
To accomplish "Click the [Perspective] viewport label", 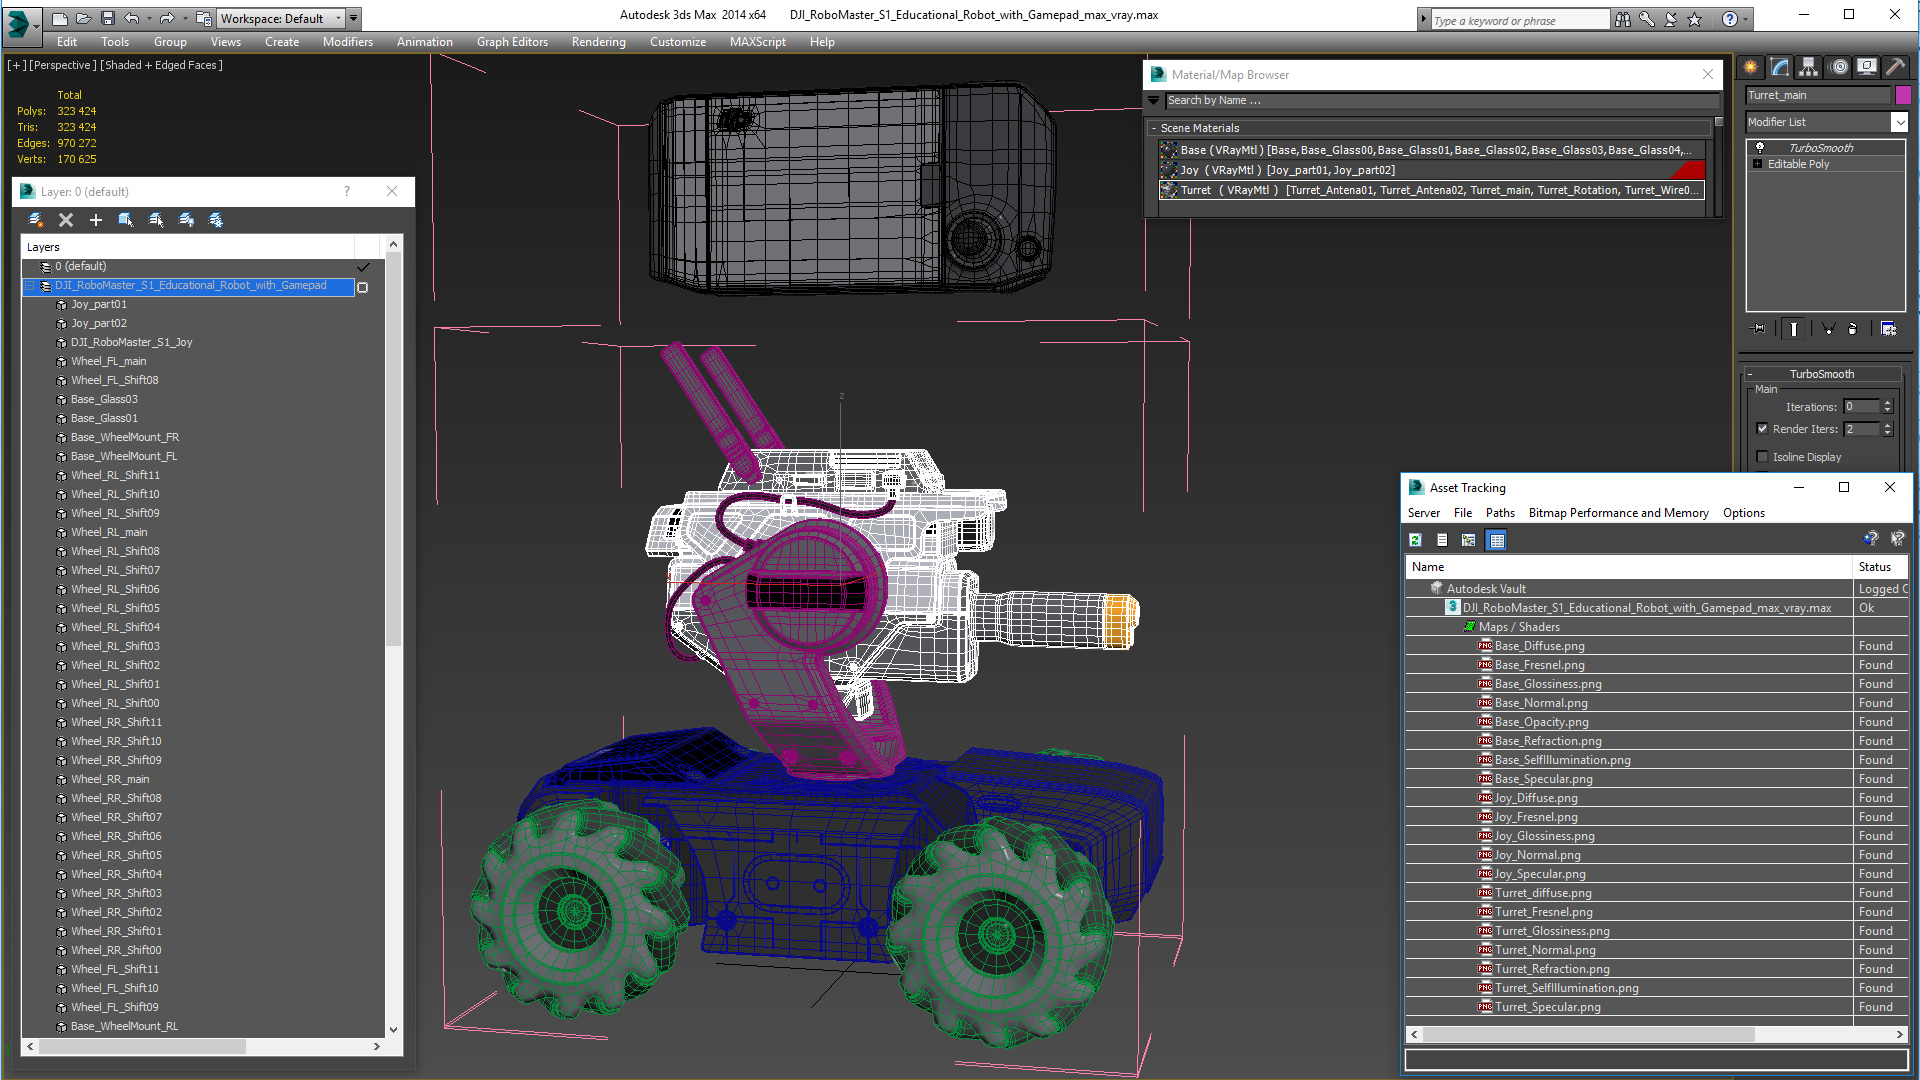I will pyautogui.click(x=63, y=65).
